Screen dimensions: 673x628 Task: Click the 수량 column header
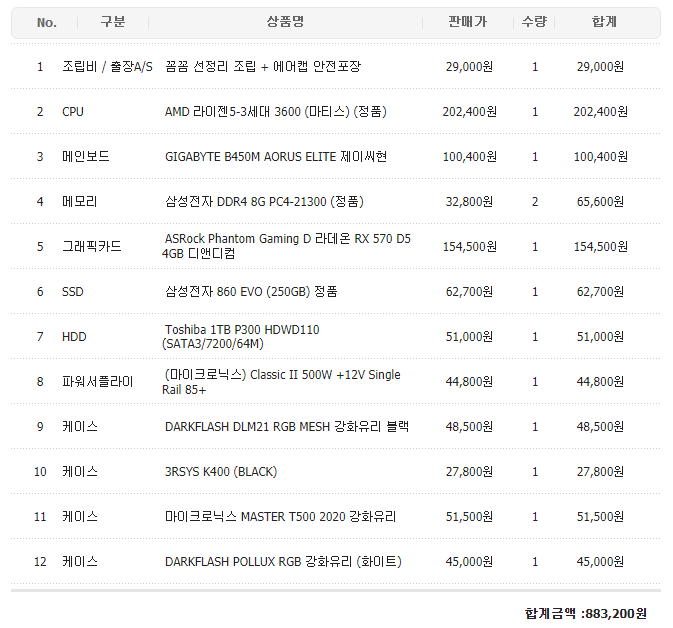534,21
